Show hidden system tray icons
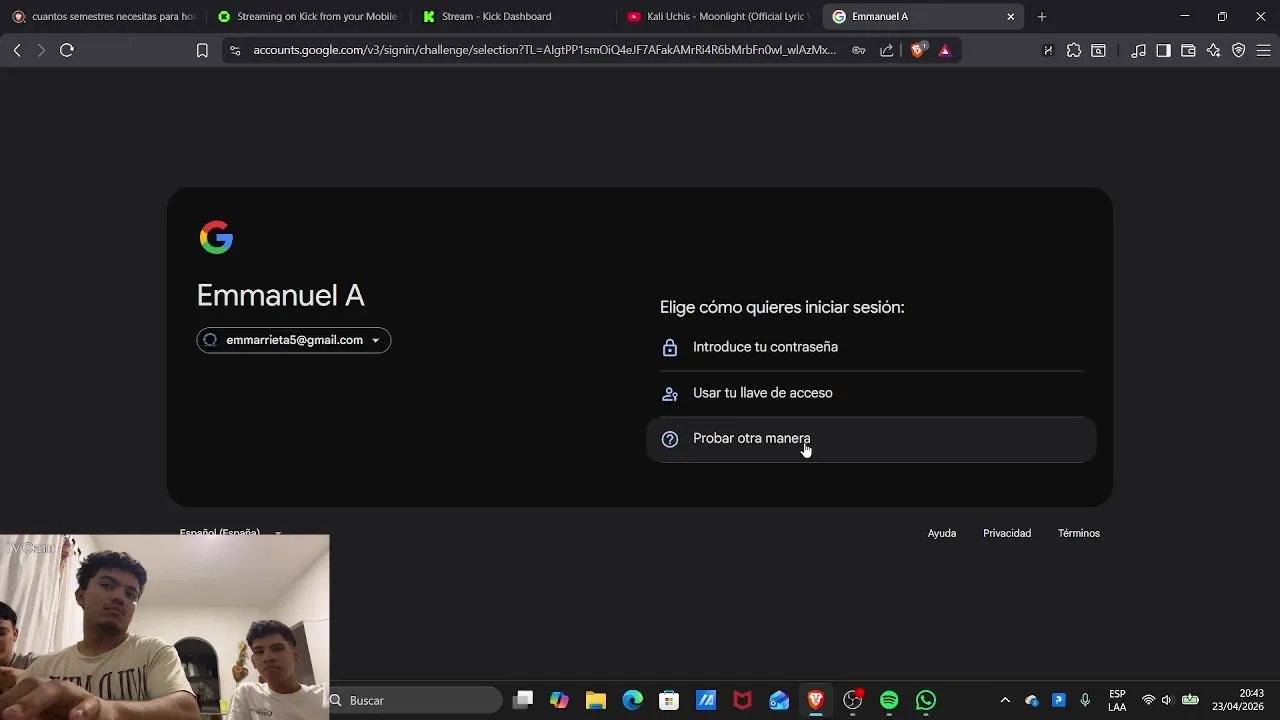The width and height of the screenshot is (1280, 720). pos(1005,700)
